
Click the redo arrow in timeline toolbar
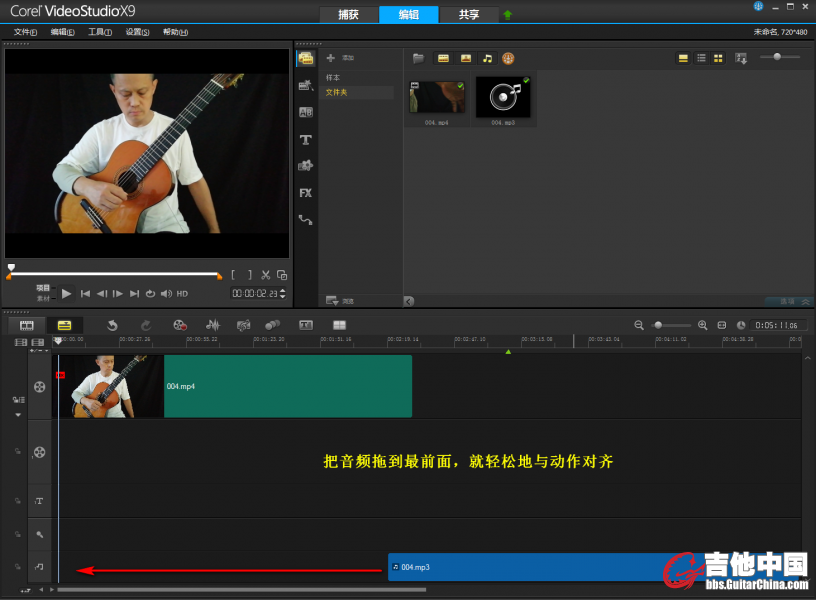pyautogui.click(x=146, y=325)
